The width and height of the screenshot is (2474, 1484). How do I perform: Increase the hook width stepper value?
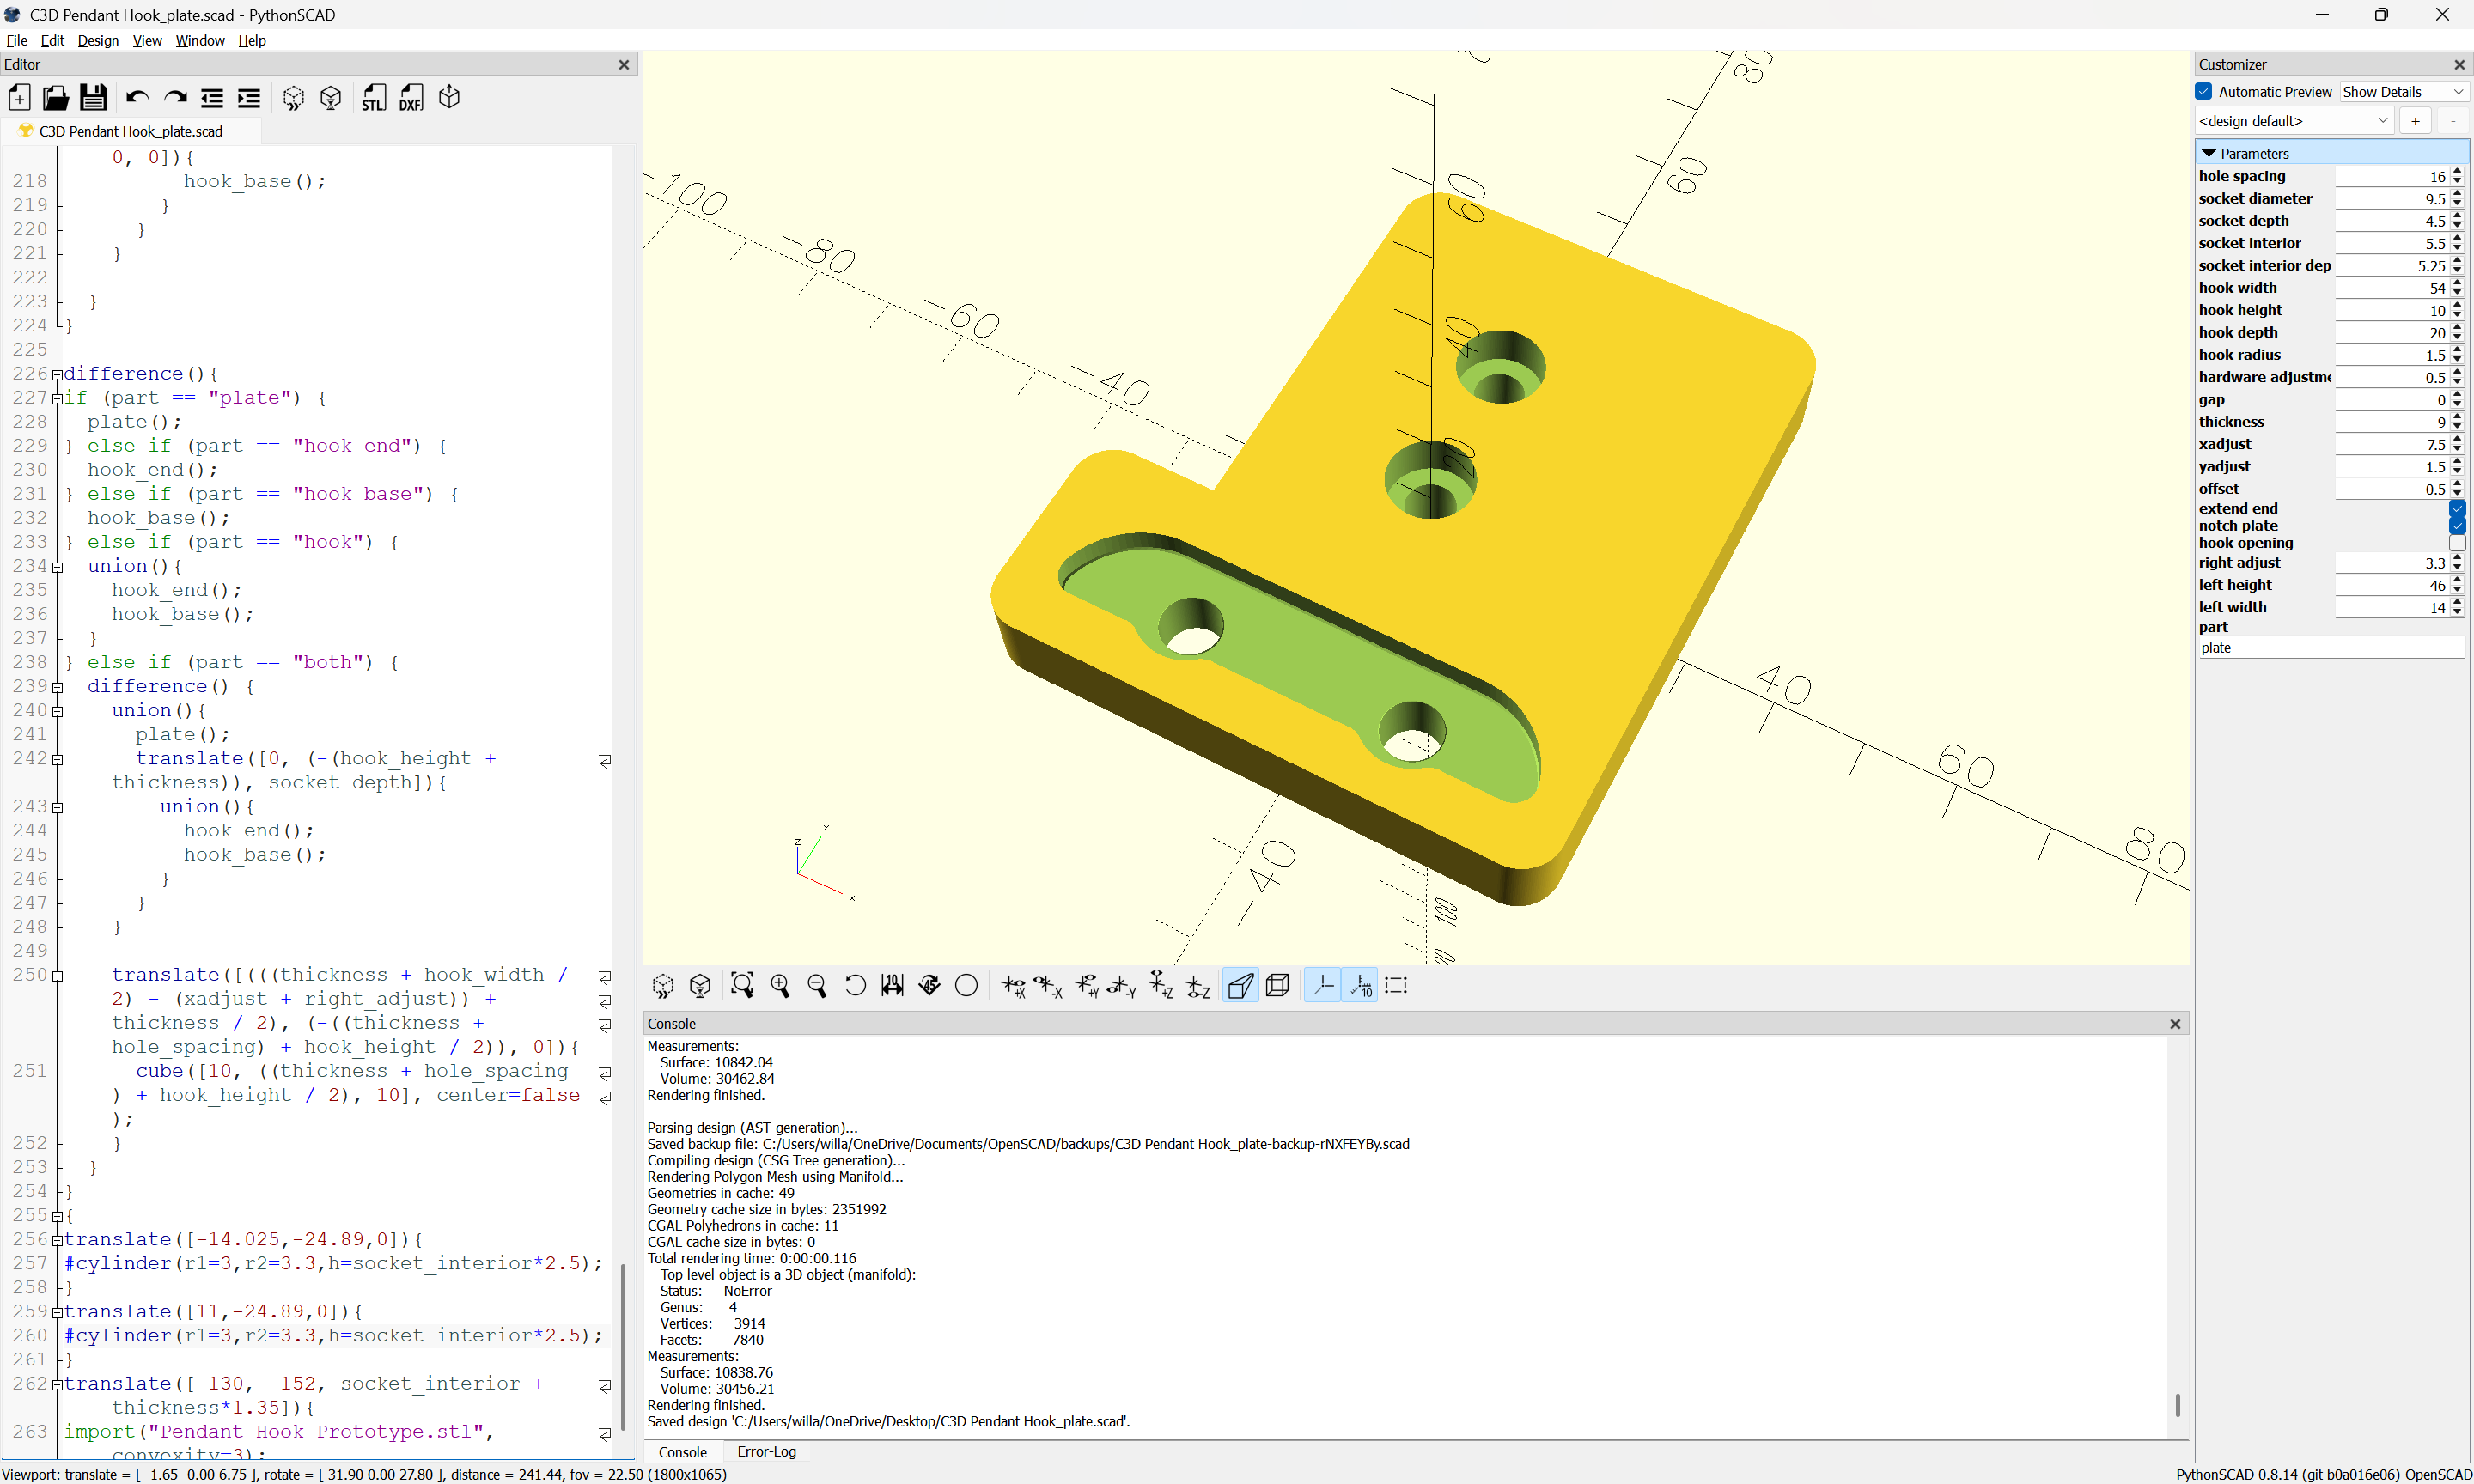2457,284
